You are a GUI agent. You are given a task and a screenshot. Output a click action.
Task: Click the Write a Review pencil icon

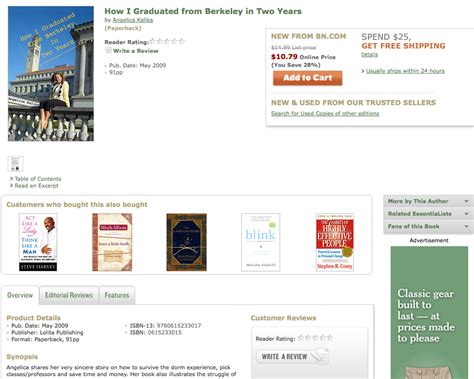(x=108, y=51)
